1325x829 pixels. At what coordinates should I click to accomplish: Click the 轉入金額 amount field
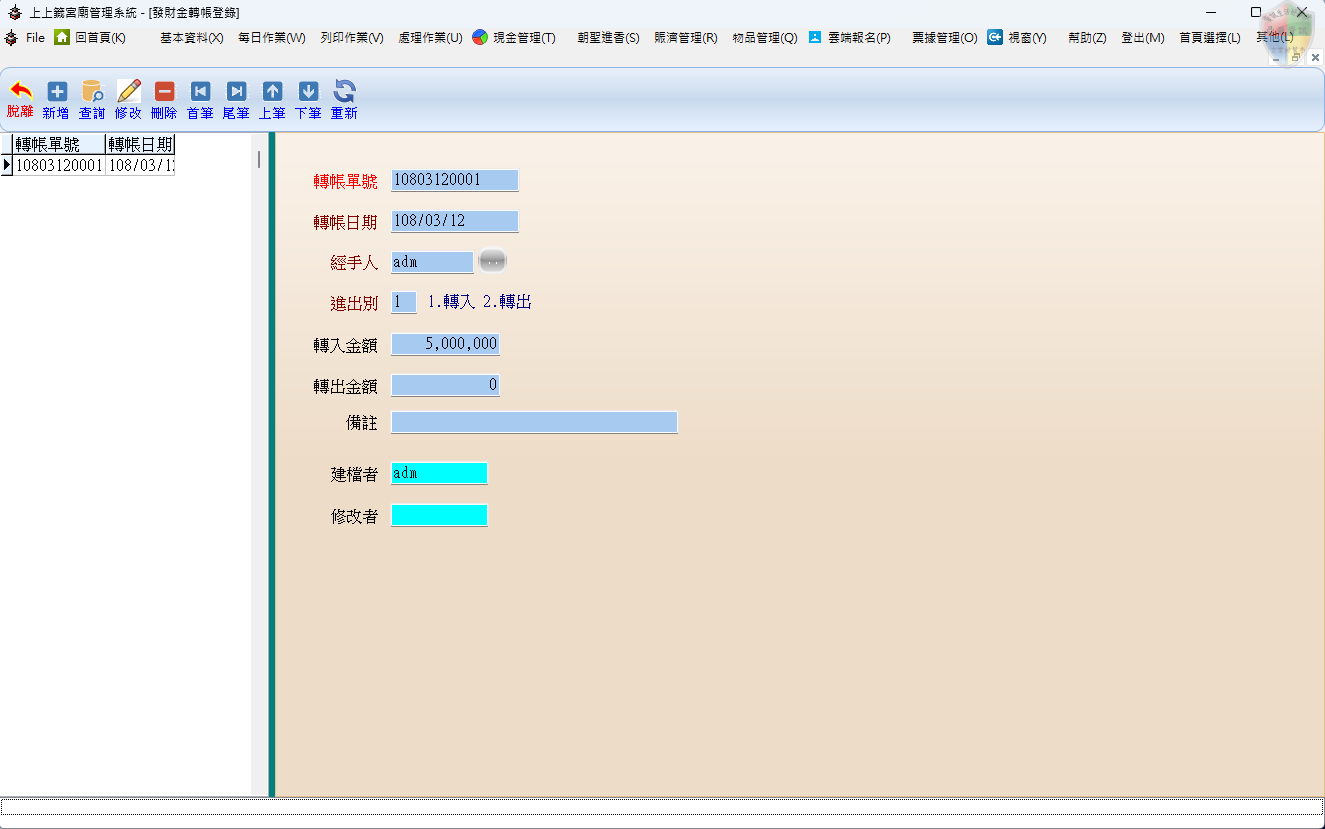pyautogui.click(x=445, y=344)
